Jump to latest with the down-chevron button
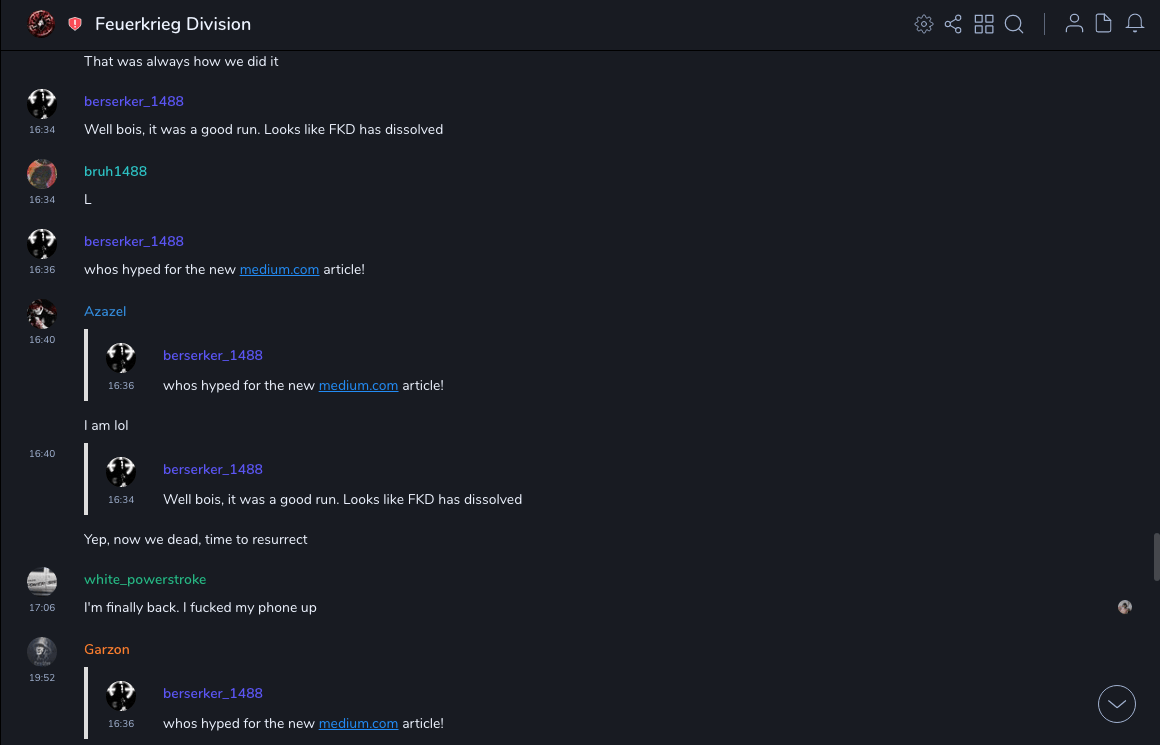The image size is (1160, 745). pyautogui.click(x=1117, y=704)
